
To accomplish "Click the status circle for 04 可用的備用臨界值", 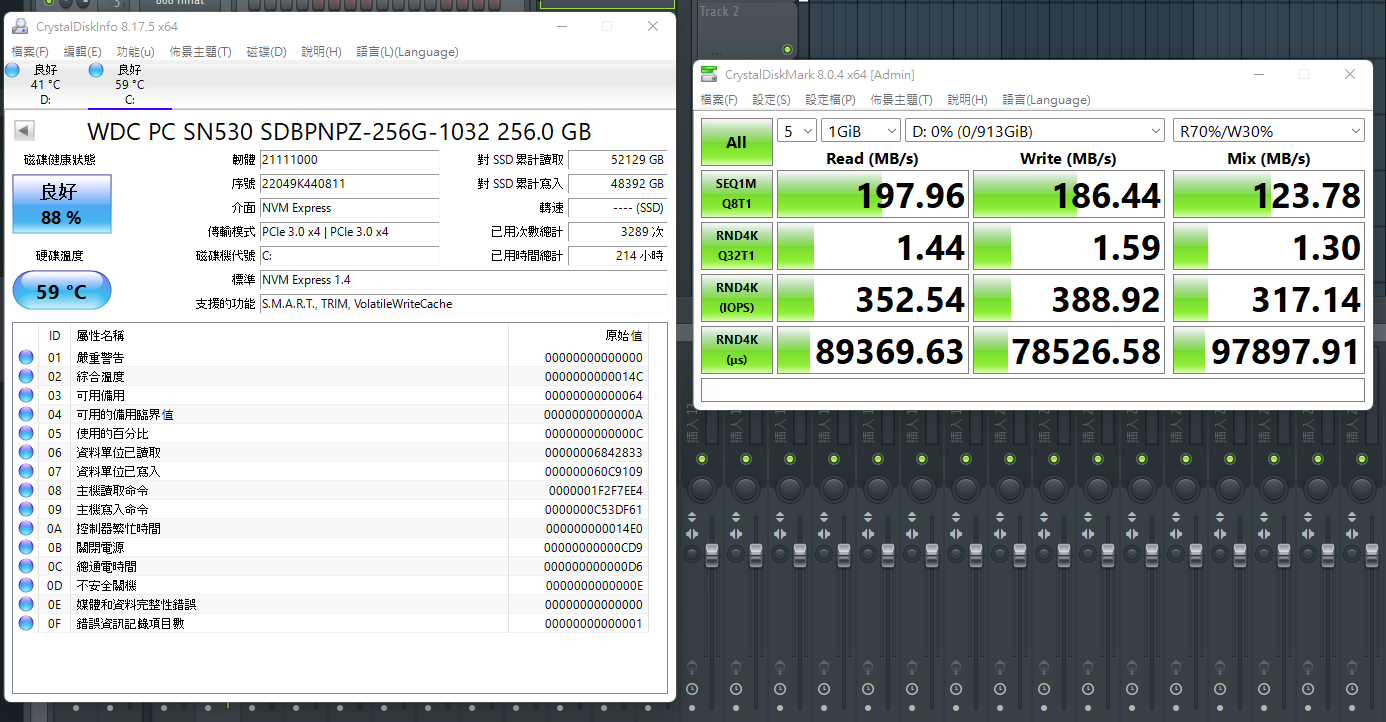I will [x=26, y=414].
